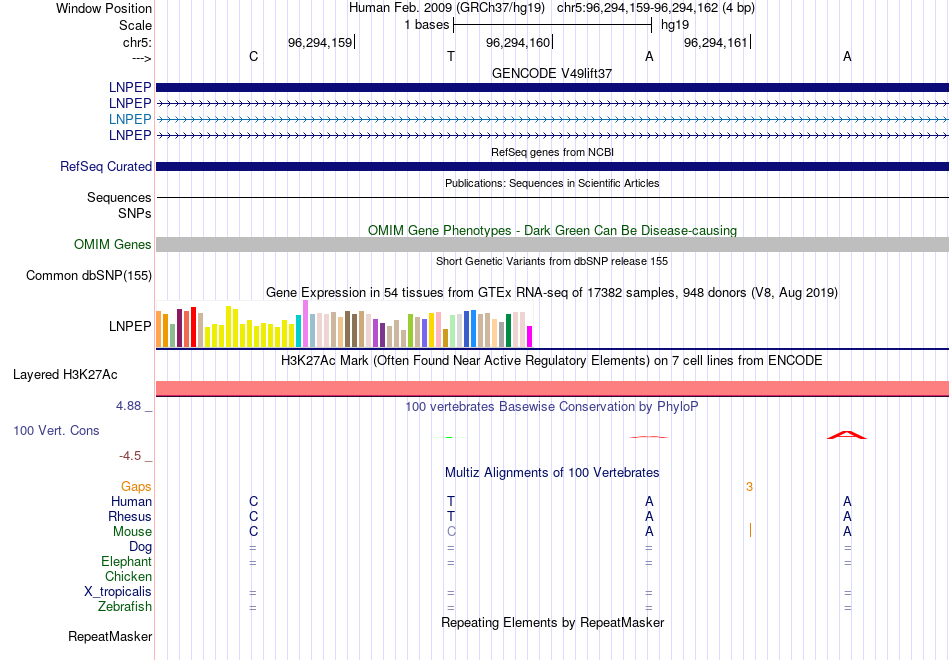Select the 100 Vert. Cons label
950x660 pixels.
pos(56,430)
